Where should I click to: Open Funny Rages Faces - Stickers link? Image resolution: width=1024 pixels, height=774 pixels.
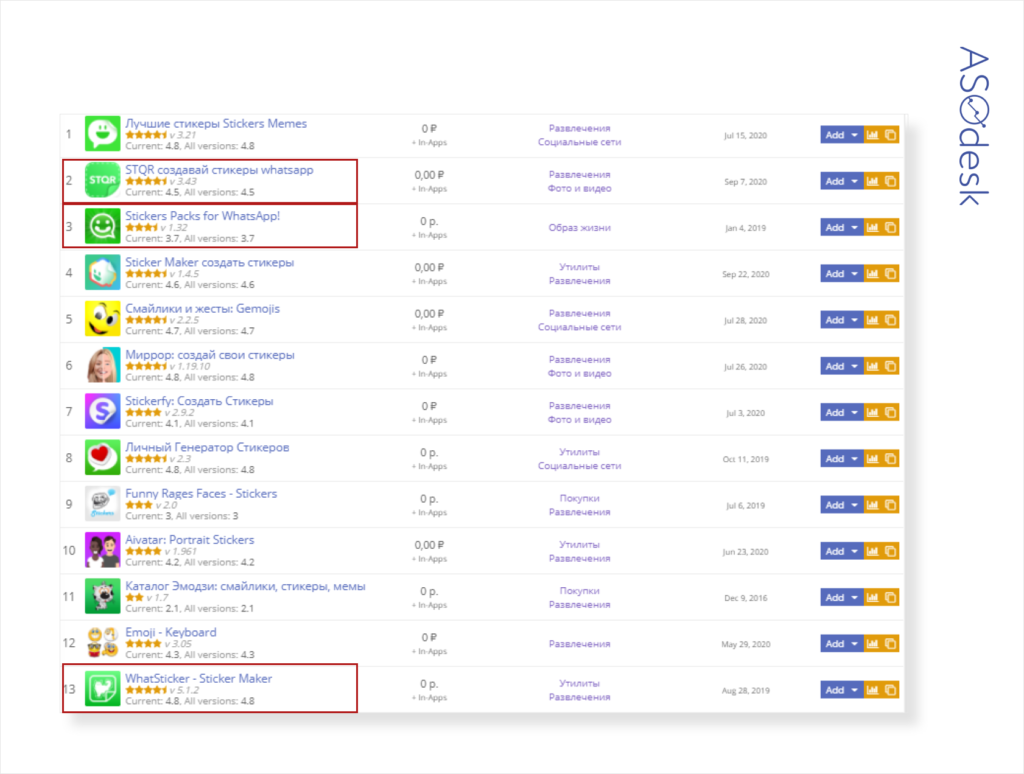(x=201, y=494)
